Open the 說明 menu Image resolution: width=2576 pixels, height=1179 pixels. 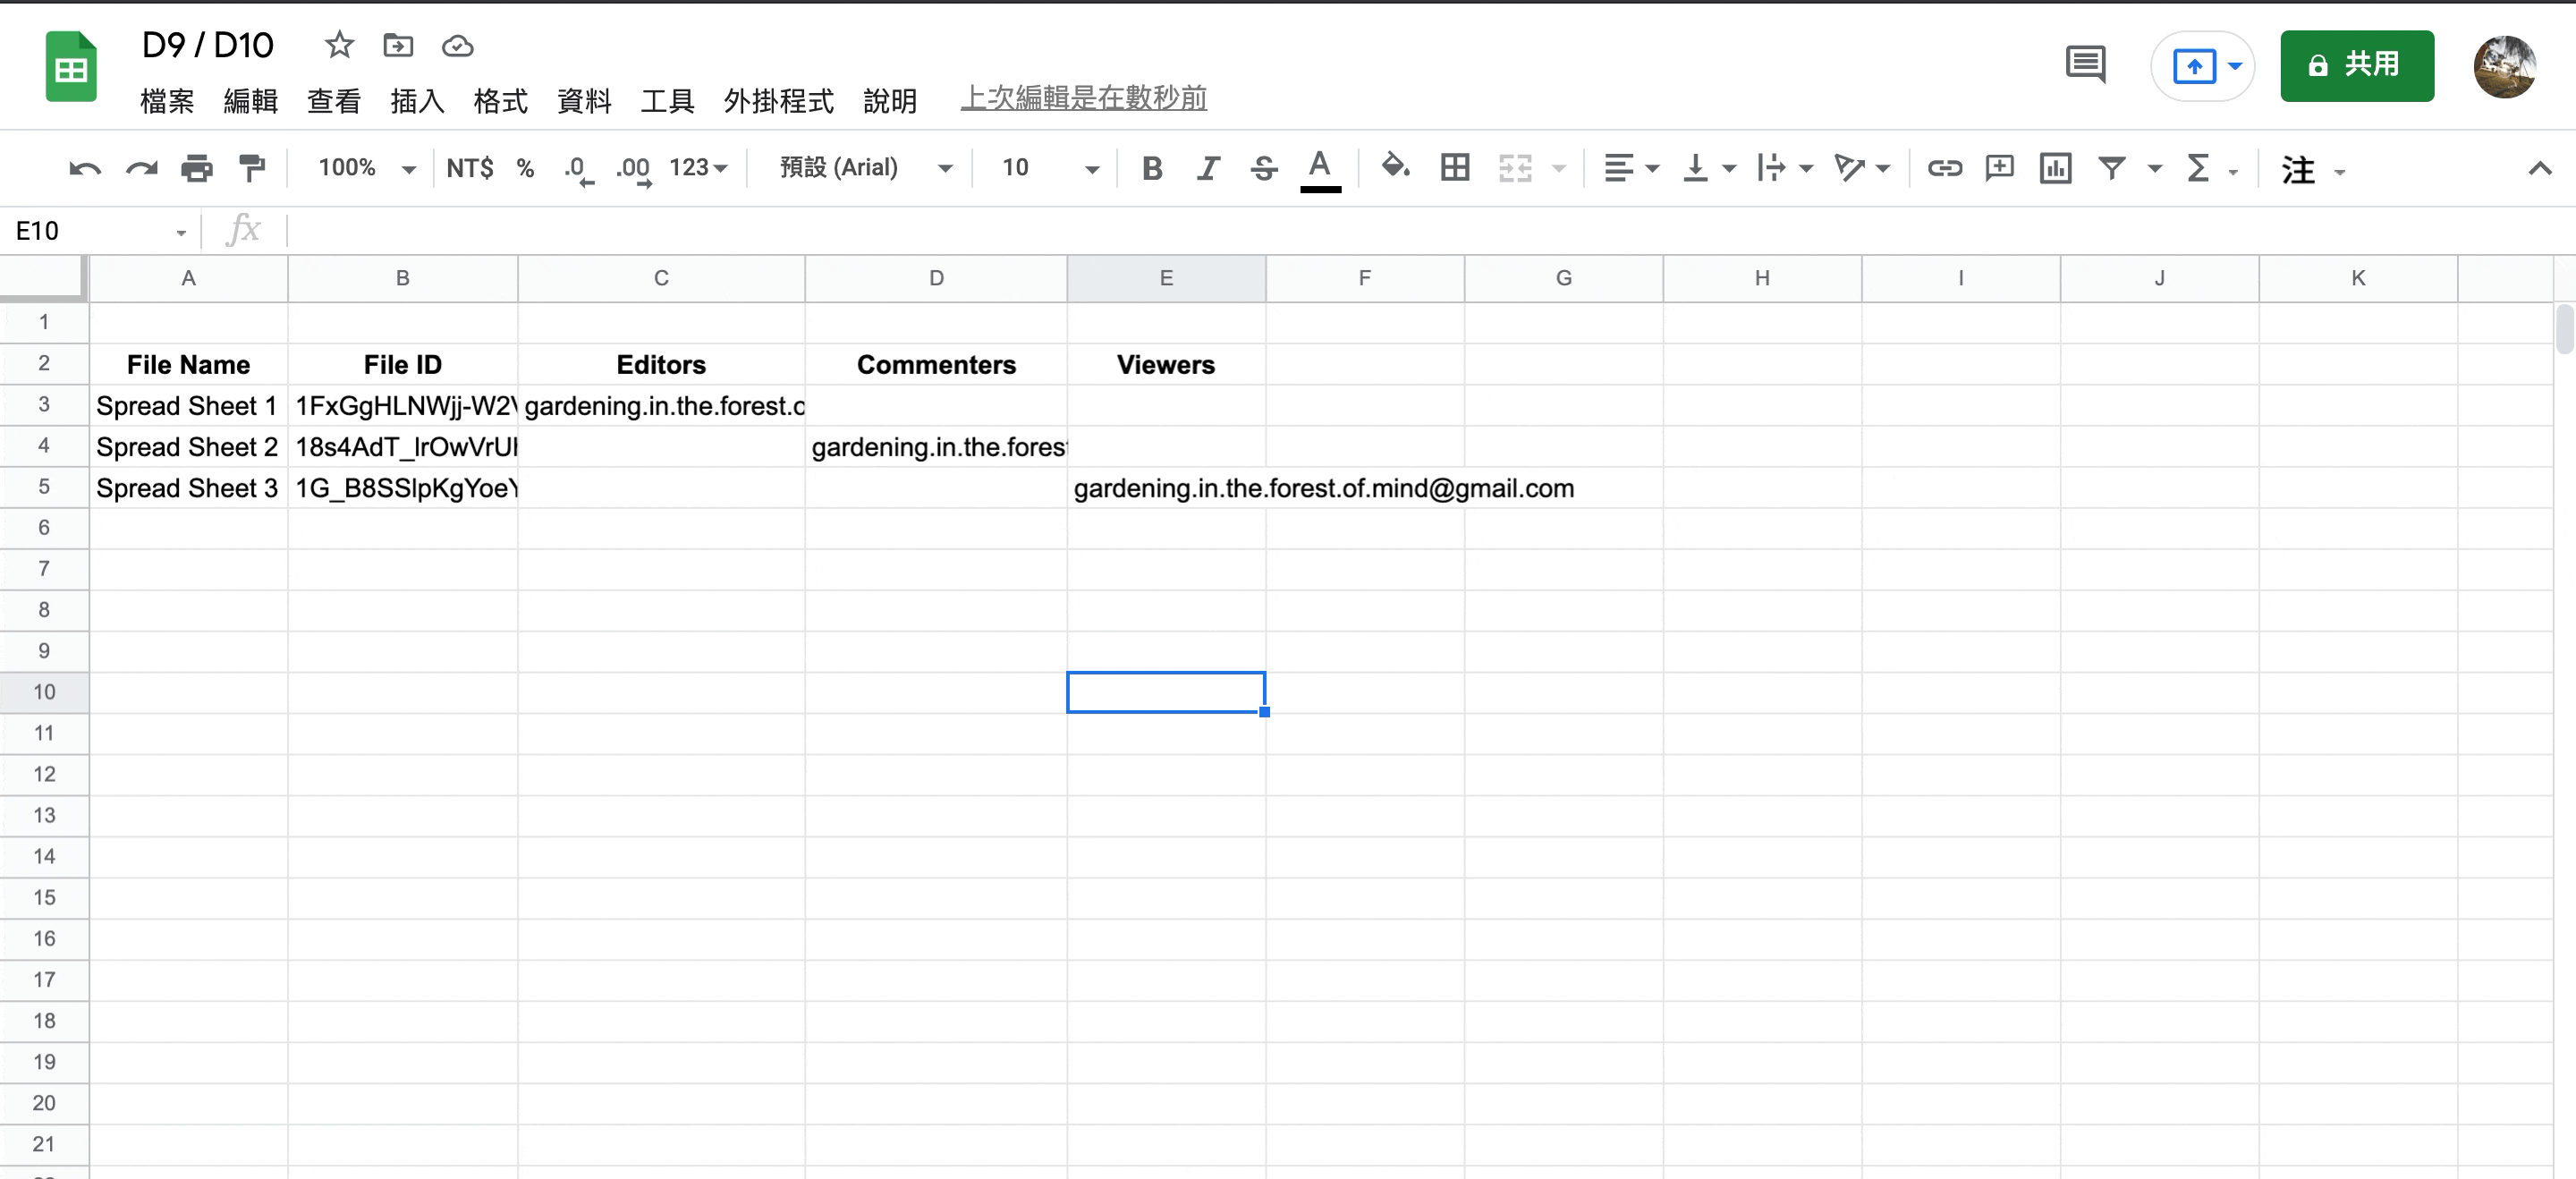[x=890, y=101]
